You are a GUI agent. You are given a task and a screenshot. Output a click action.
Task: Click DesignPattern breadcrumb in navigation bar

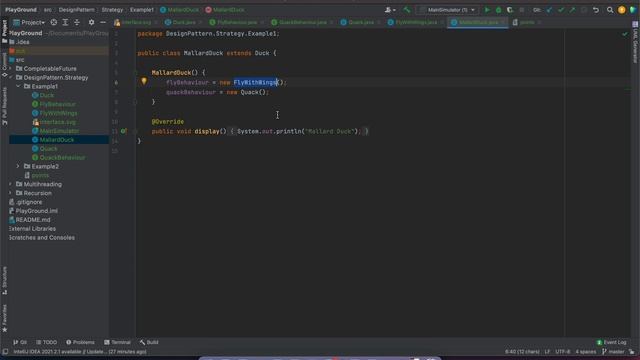(76, 10)
